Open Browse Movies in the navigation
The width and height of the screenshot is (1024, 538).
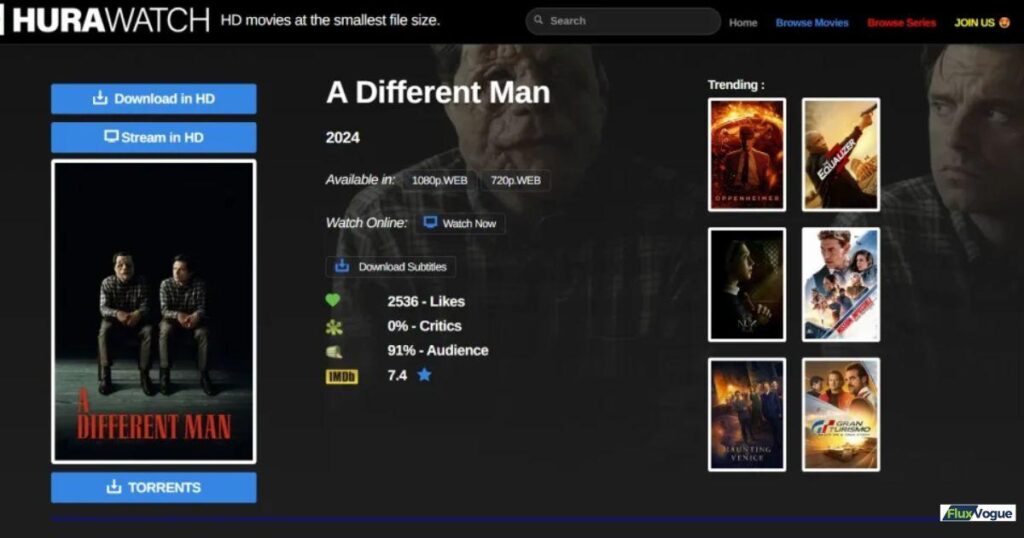coord(812,22)
